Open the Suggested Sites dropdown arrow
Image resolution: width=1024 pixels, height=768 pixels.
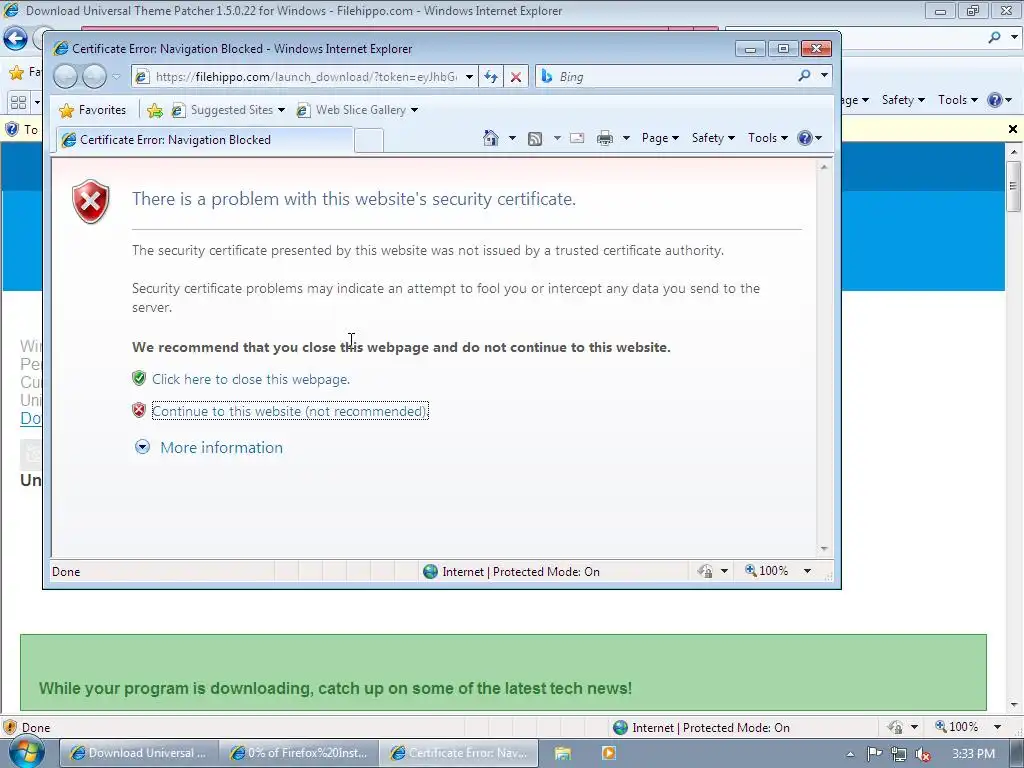click(x=281, y=110)
